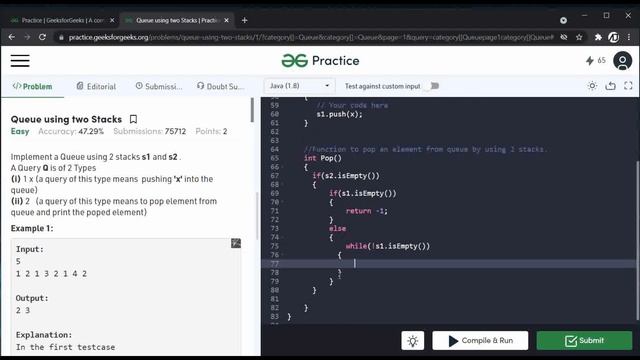Switch to the Editorial tab

click(x=96, y=86)
